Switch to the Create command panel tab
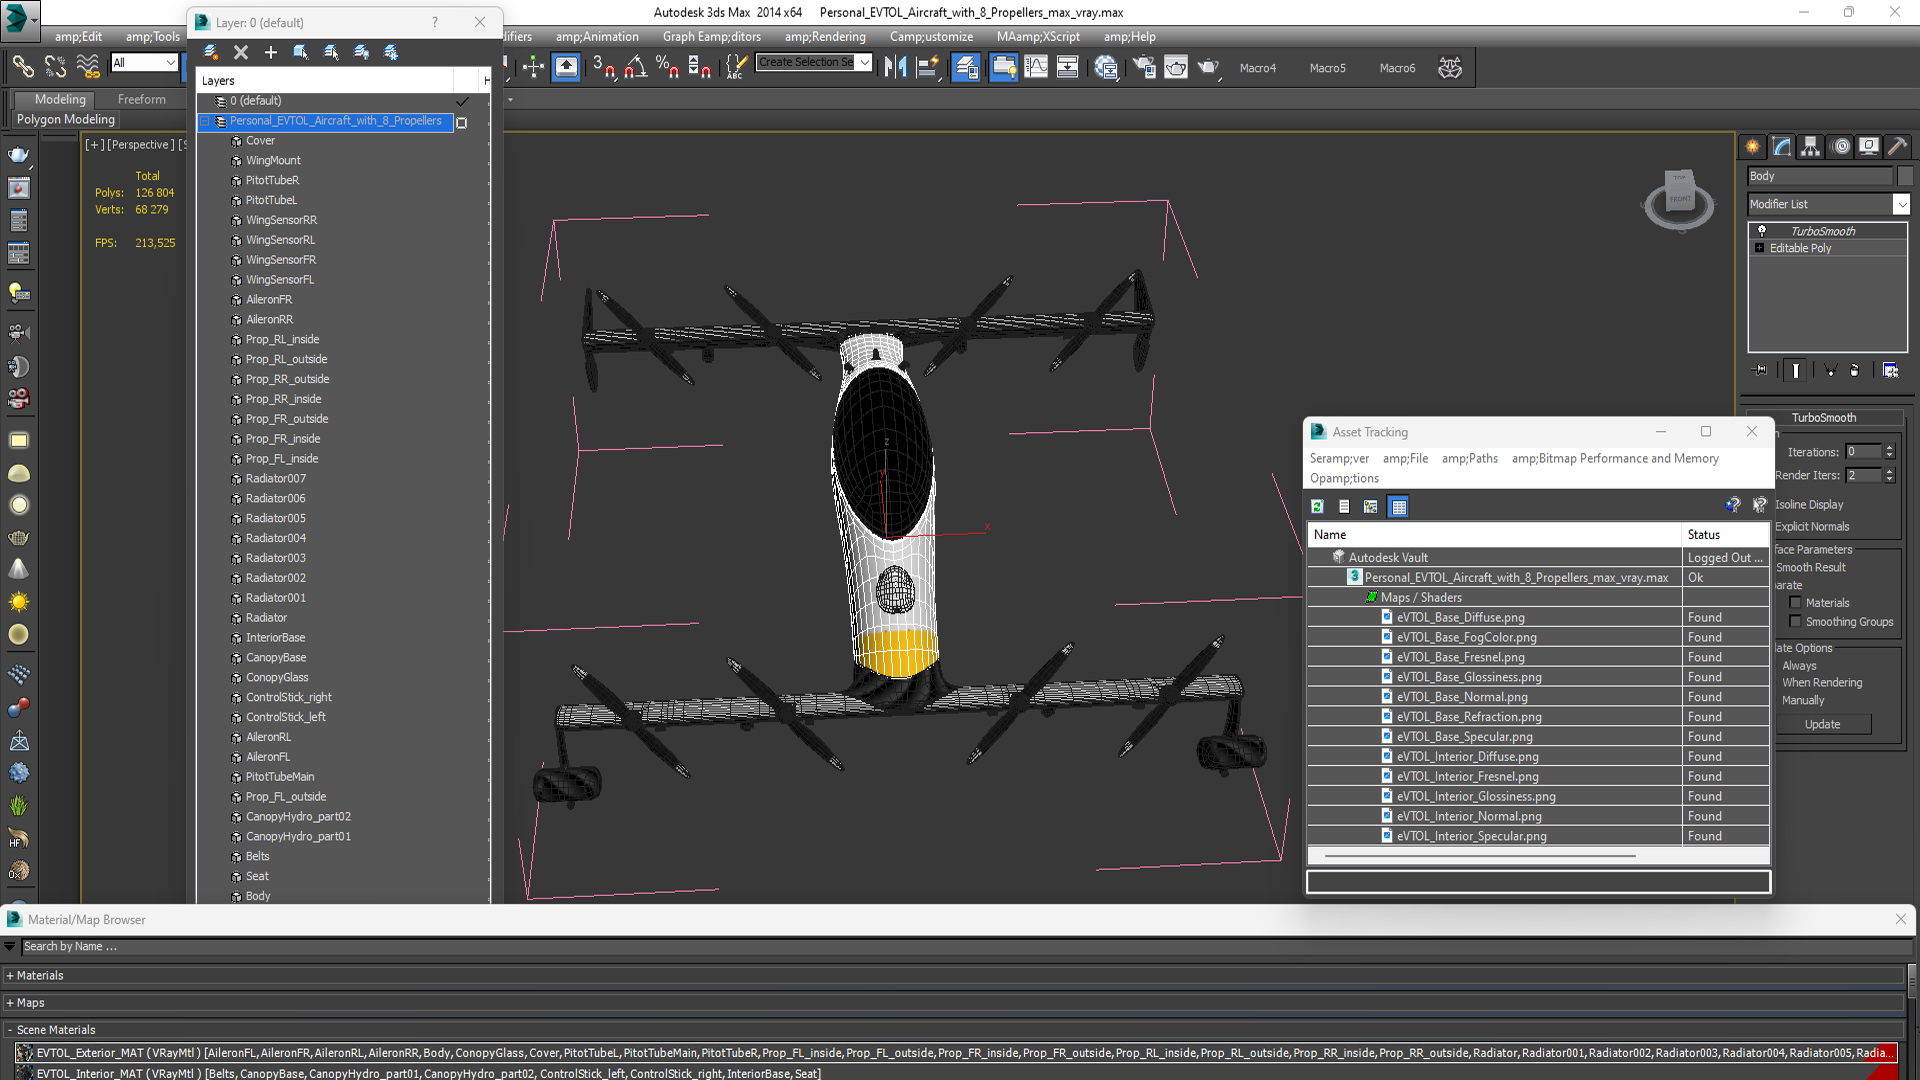 (x=1753, y=147)
